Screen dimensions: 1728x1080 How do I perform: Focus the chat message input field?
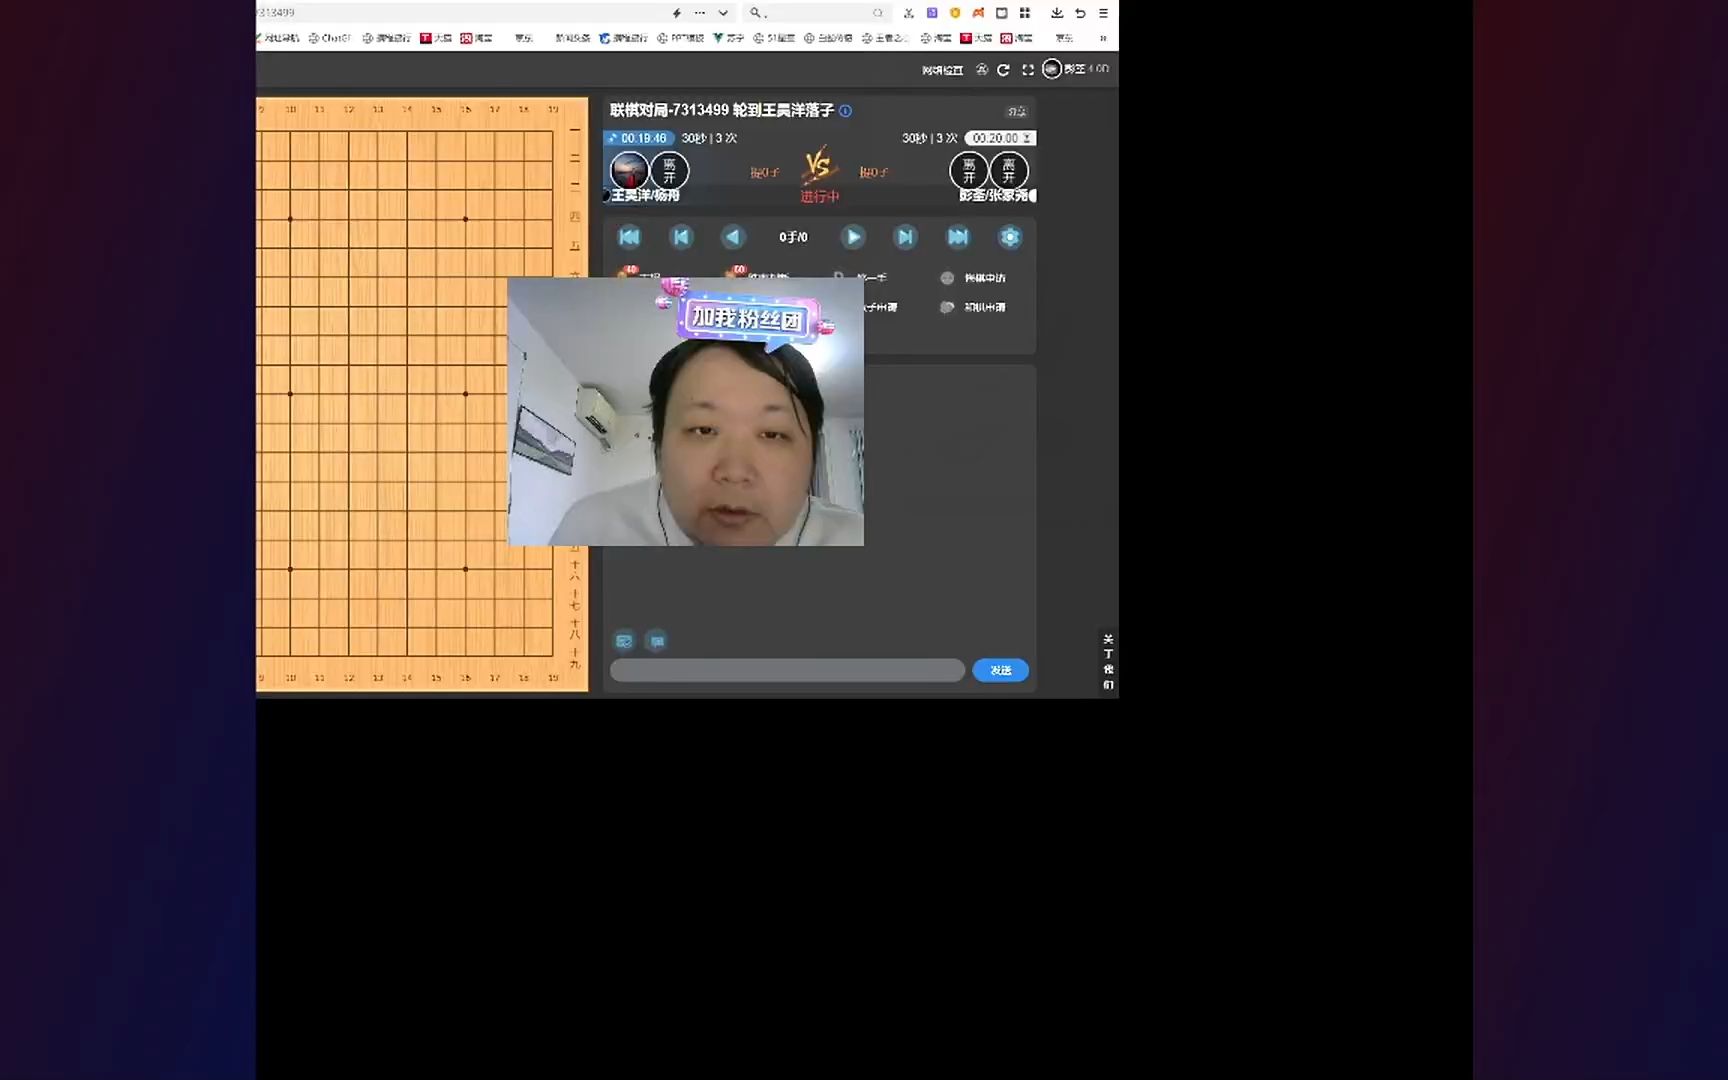787,670
